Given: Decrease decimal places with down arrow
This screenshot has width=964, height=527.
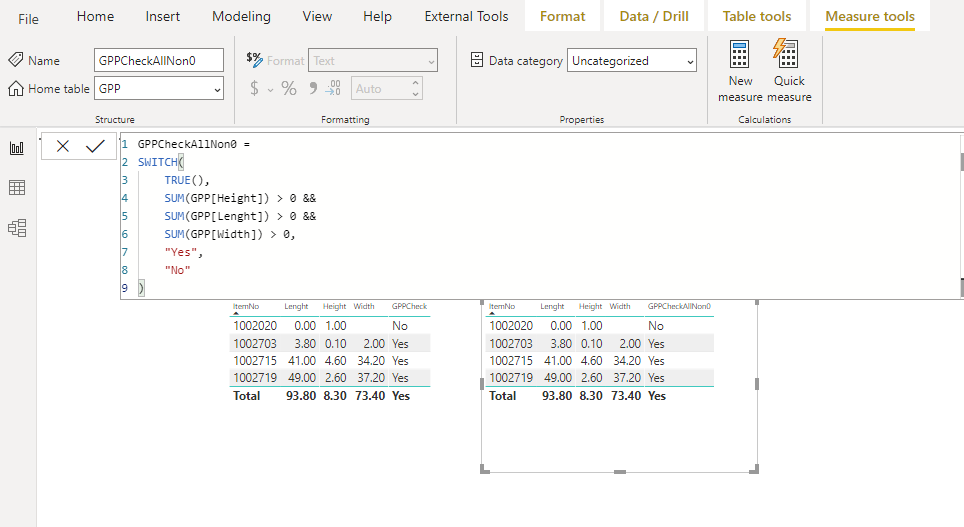Looking at the screenshot, I should click(x=416, y=94).
